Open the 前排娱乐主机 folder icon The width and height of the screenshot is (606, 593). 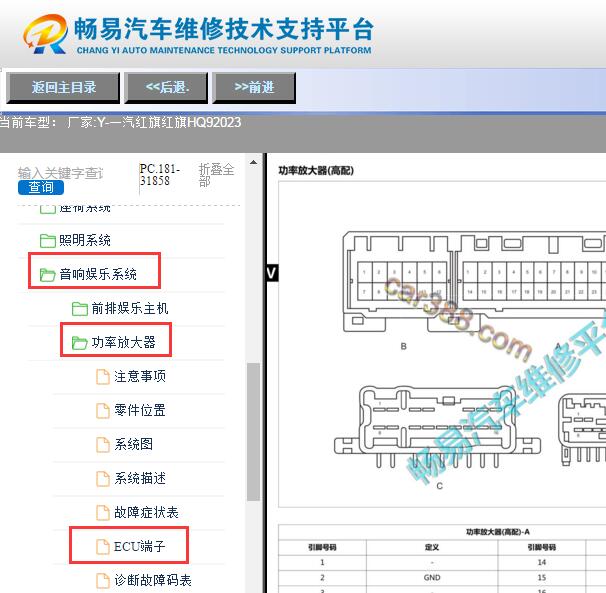[80, 308]
